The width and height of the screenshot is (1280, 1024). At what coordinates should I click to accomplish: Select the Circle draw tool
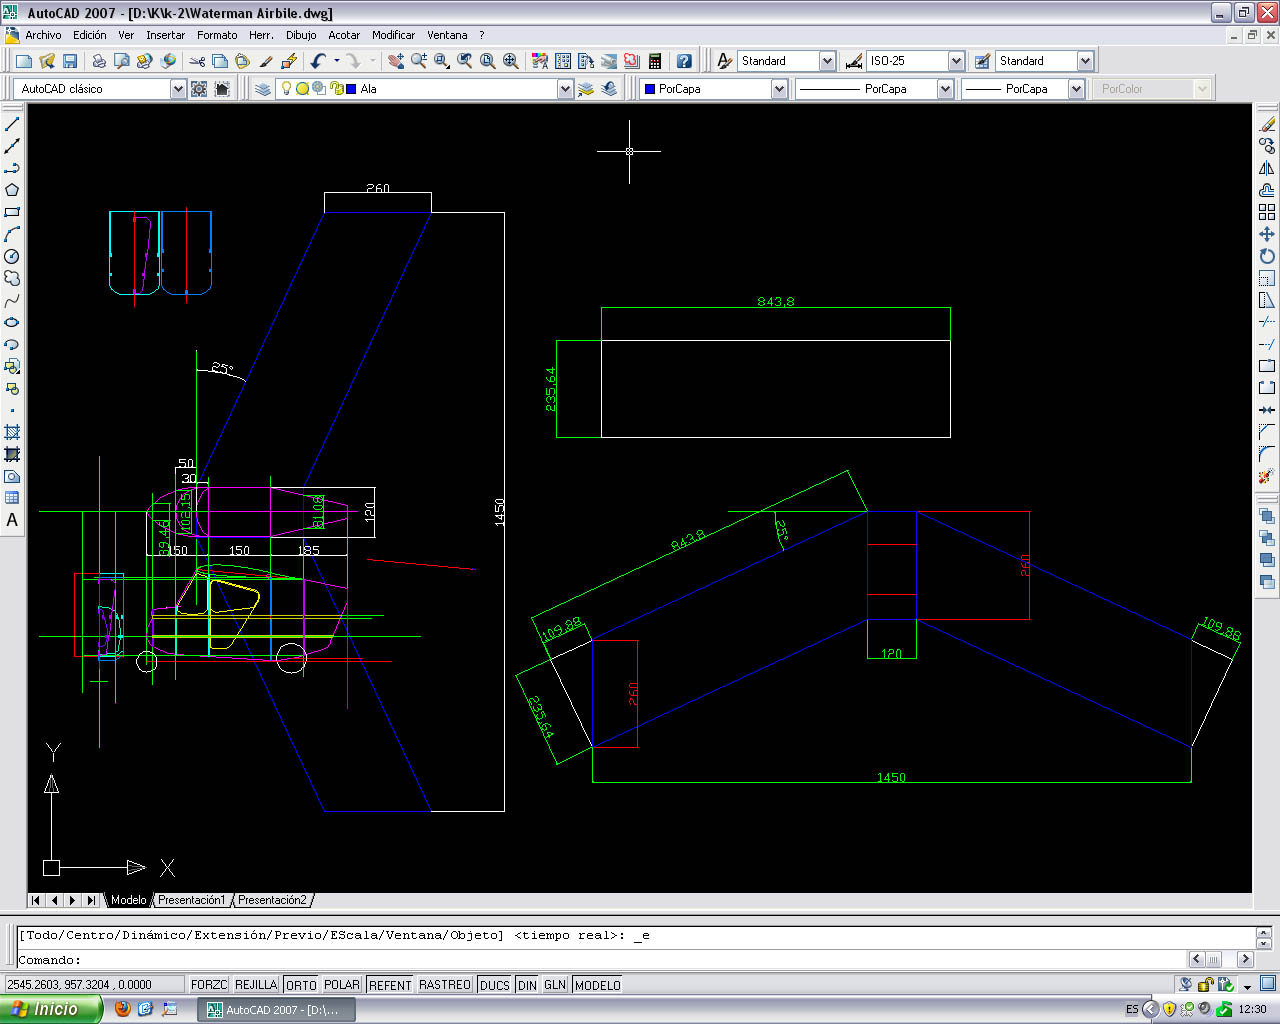point(12,256)
